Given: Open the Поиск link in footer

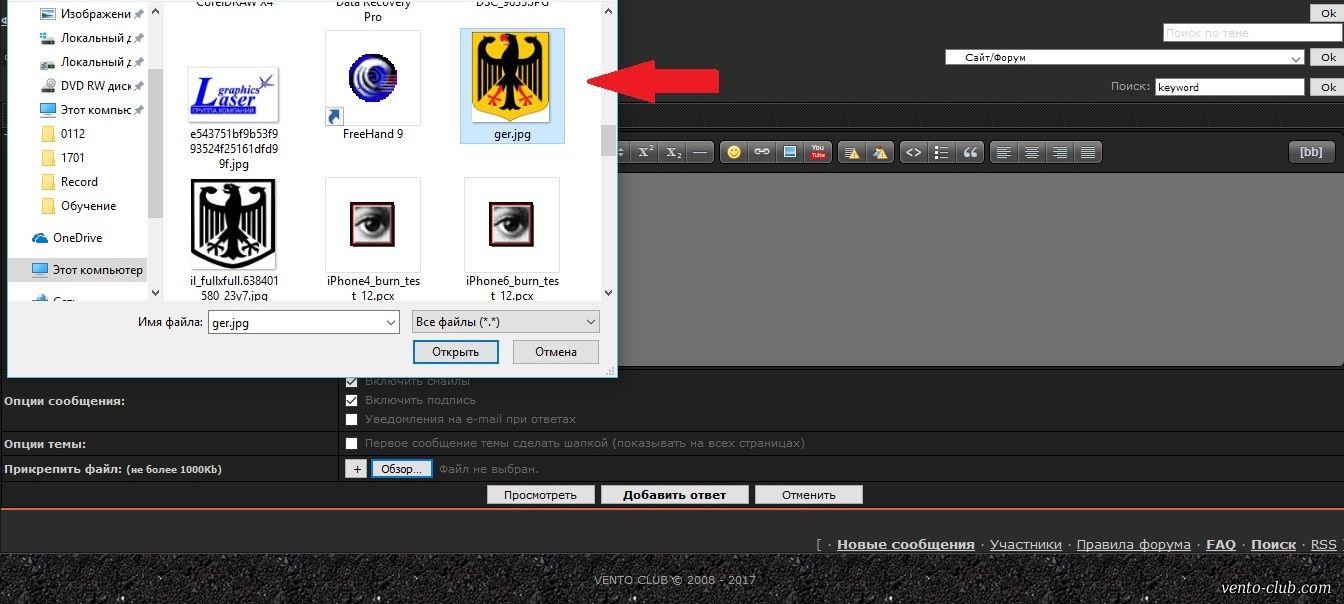Looking at the screenshot, I should [1274, 545].
